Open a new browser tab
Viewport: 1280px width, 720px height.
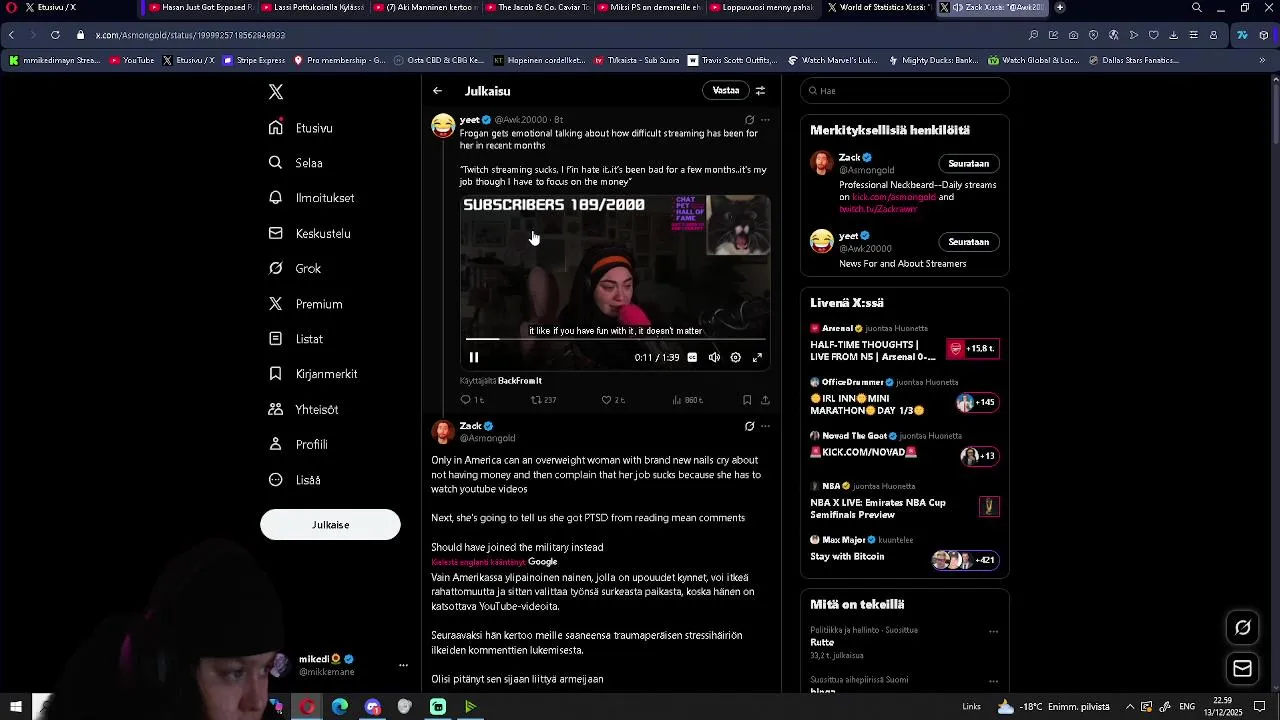click(x=1060, y=7)
